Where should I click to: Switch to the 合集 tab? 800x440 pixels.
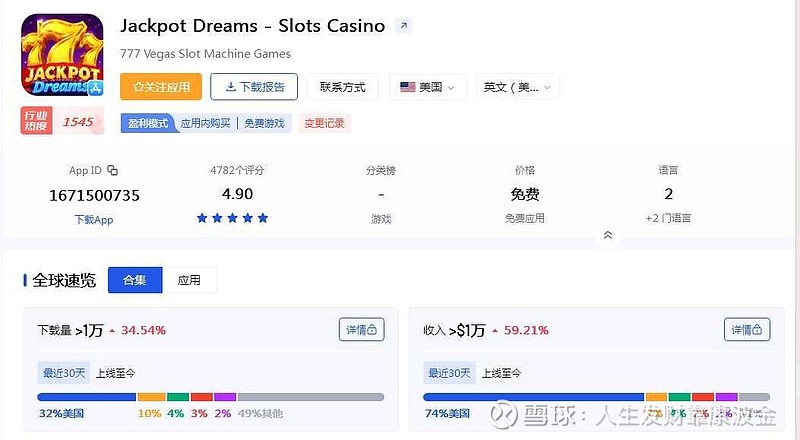[x=134, y=280]
